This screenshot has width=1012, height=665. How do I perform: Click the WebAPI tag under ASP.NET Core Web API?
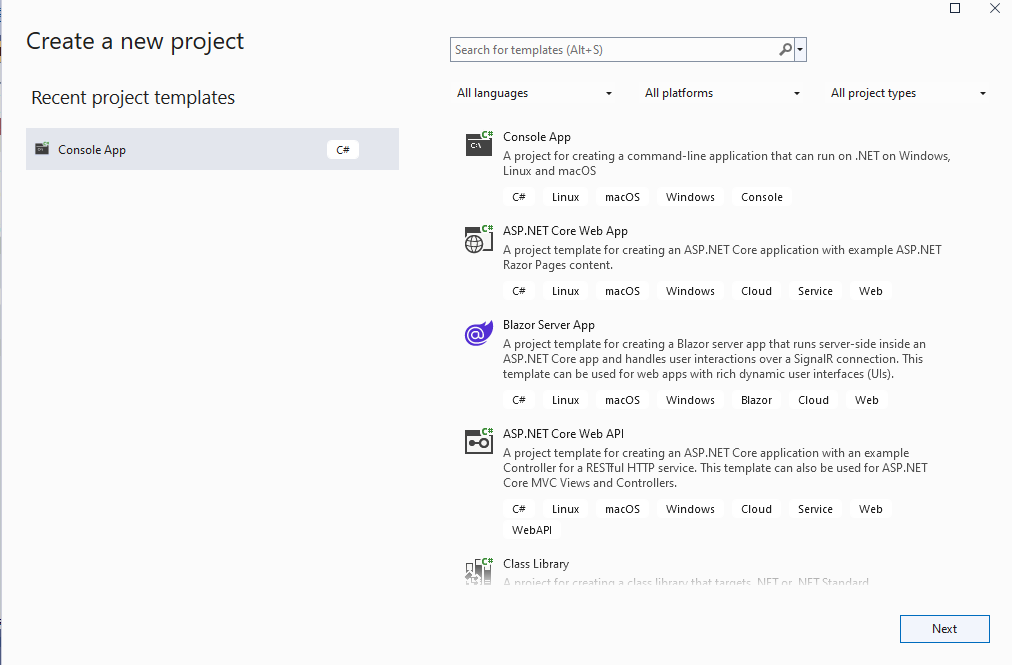(531, 529)
